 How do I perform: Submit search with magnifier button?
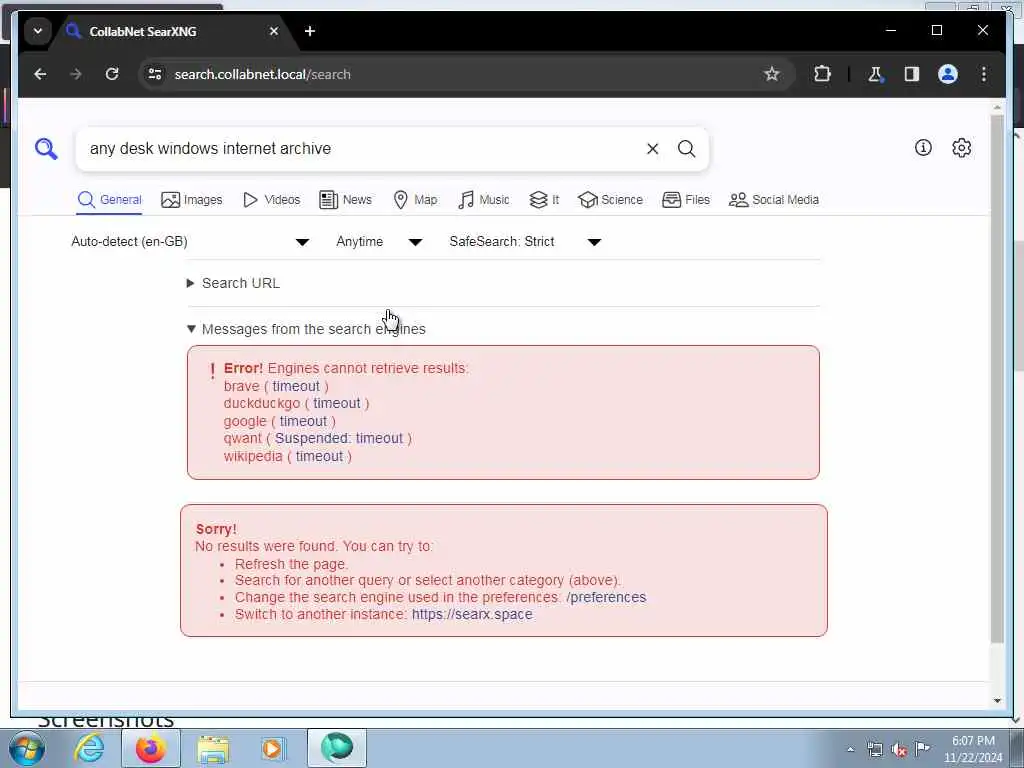(686, 149)
